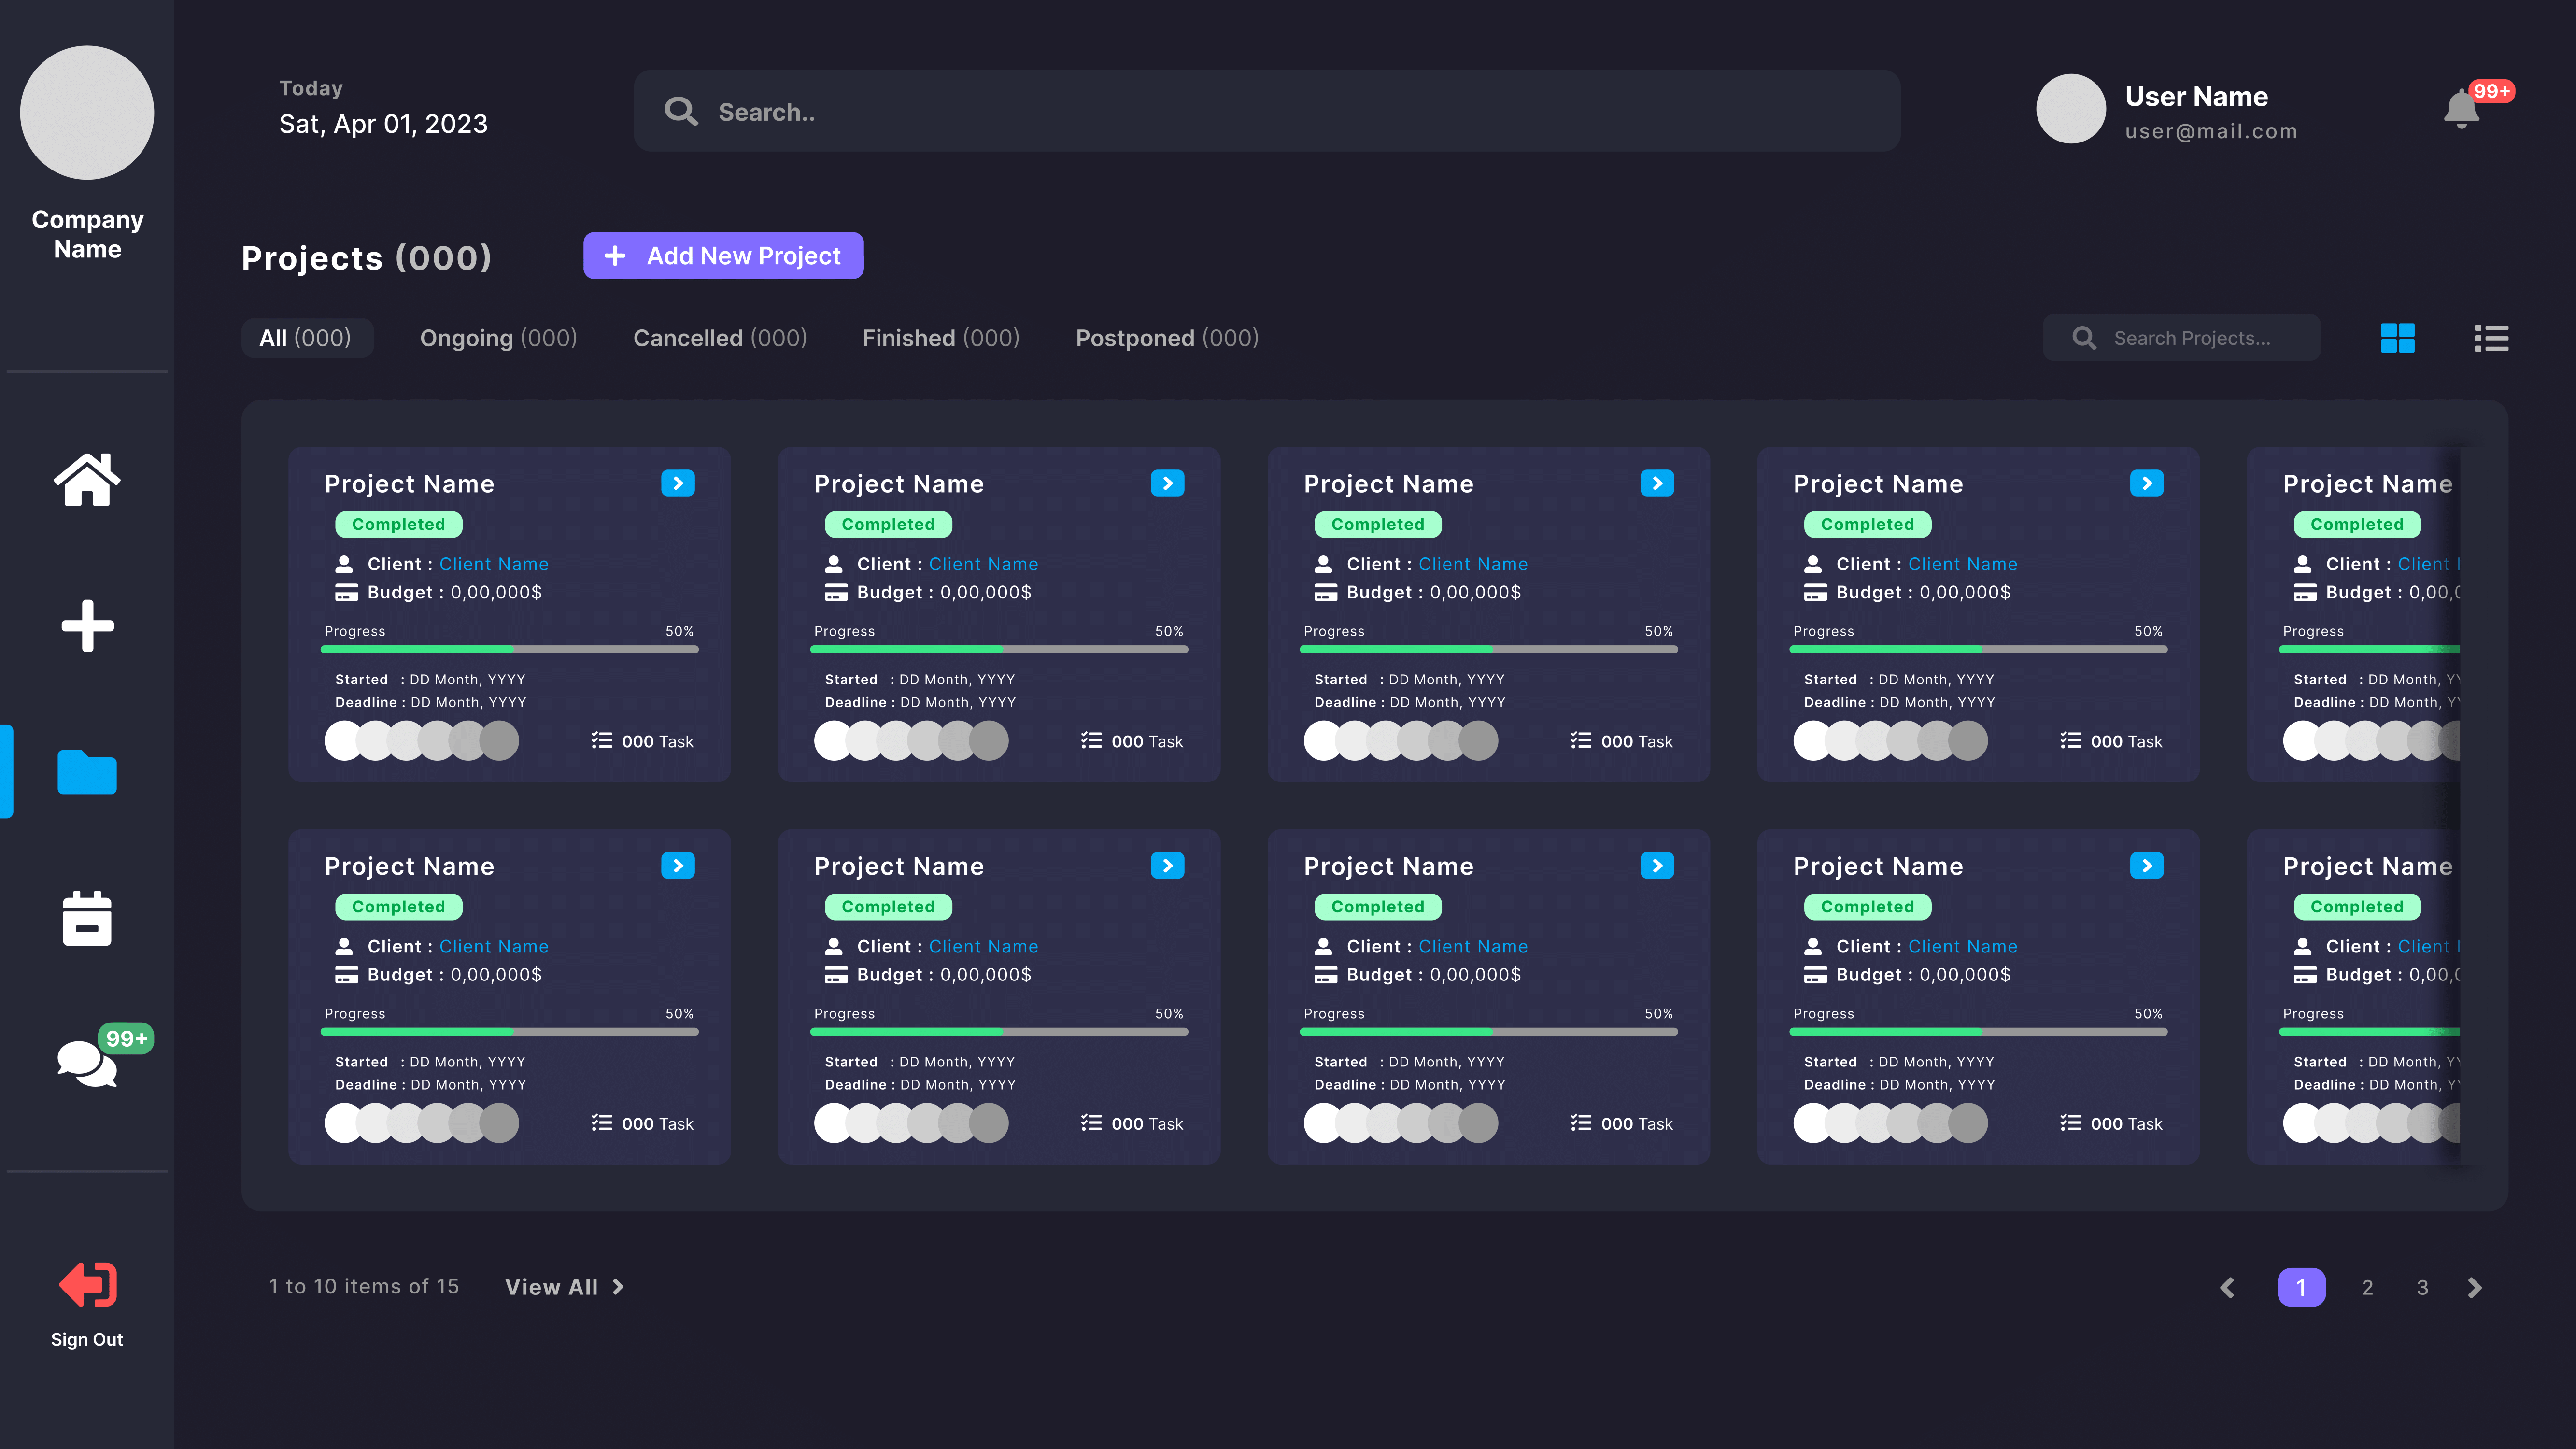2576x1449 pixels.
Task: Open first project card's arrow button
Action: pyautogui.click(x=677, y=483)
